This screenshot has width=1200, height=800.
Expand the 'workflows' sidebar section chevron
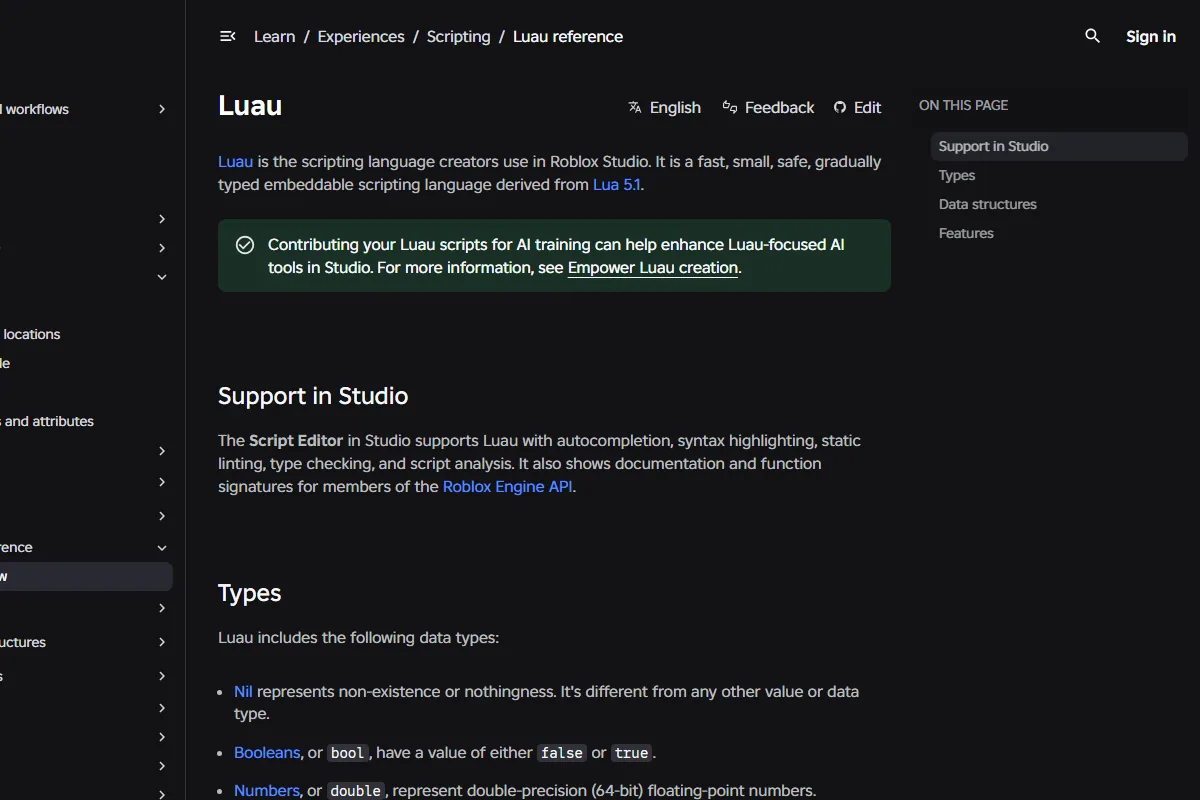(162, 109)
